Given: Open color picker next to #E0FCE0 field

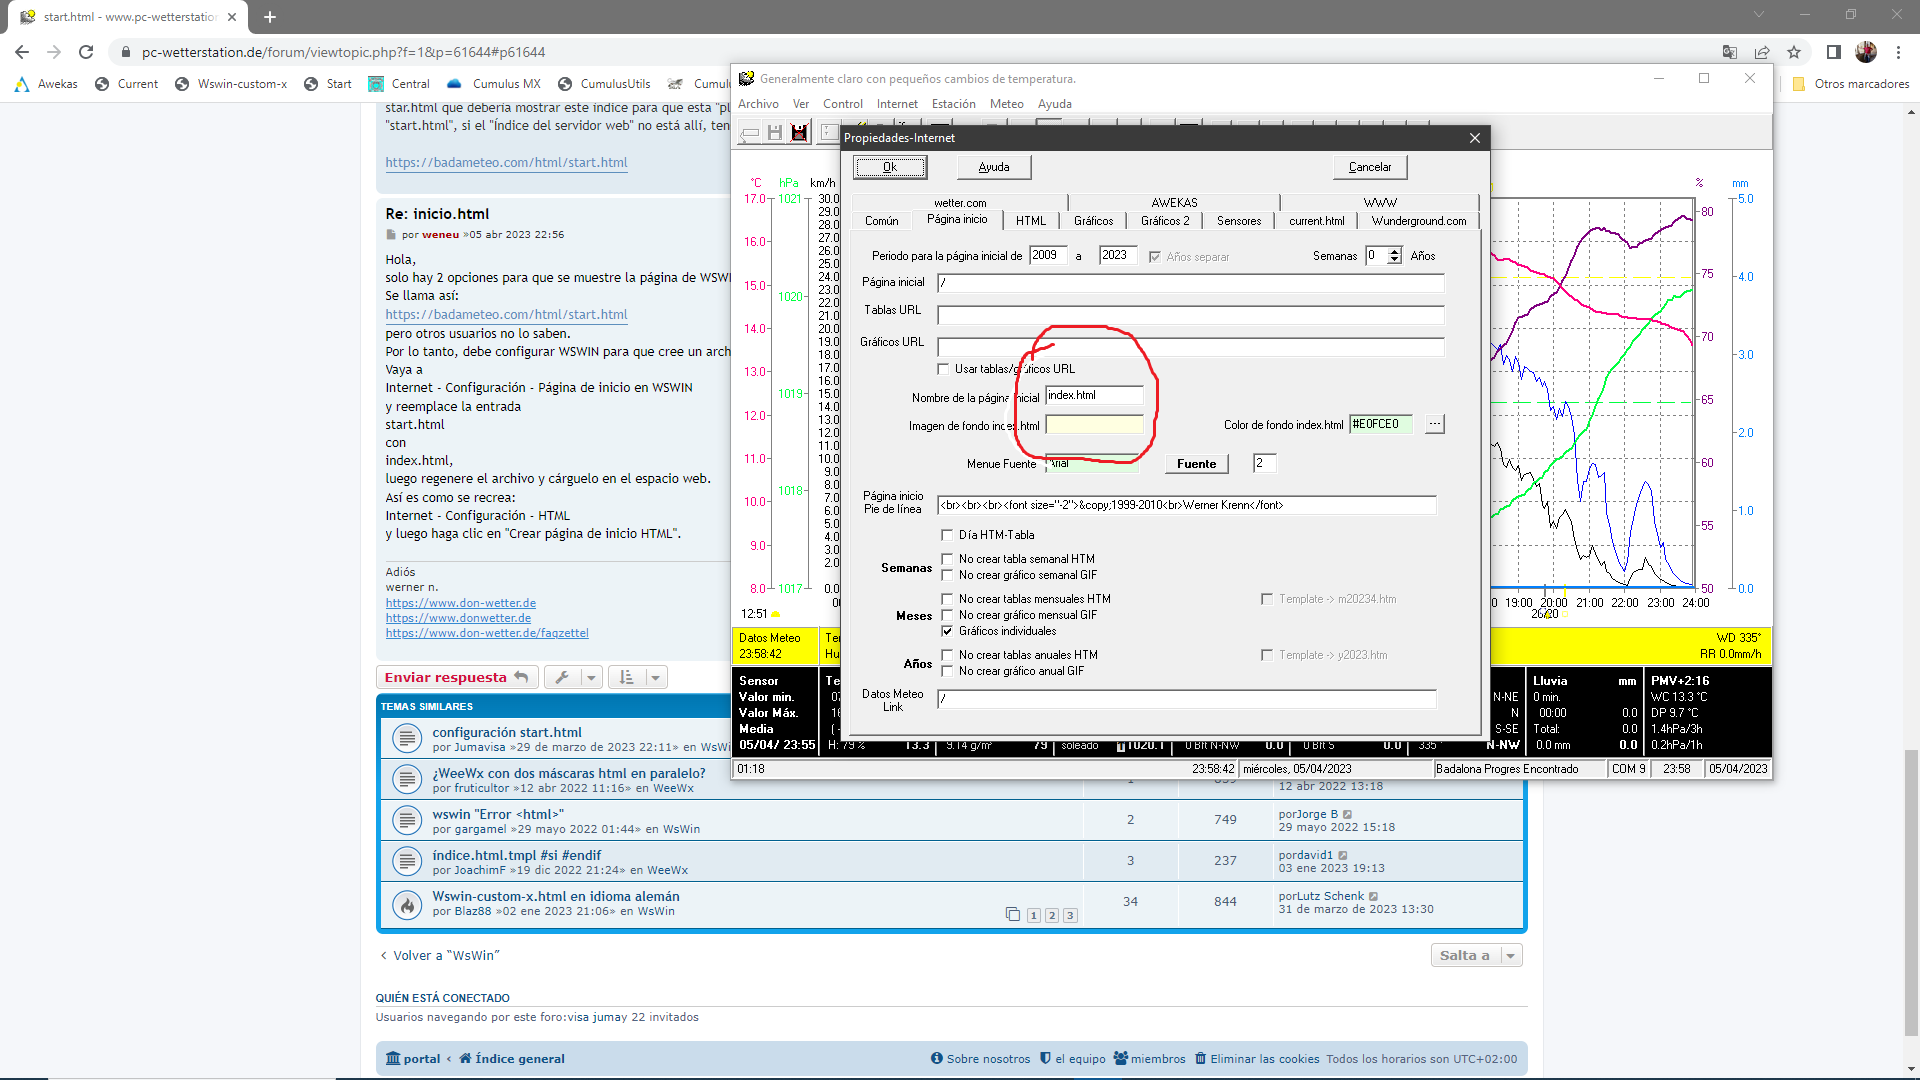Looking at the screenshot, I should coord(1434,424).
